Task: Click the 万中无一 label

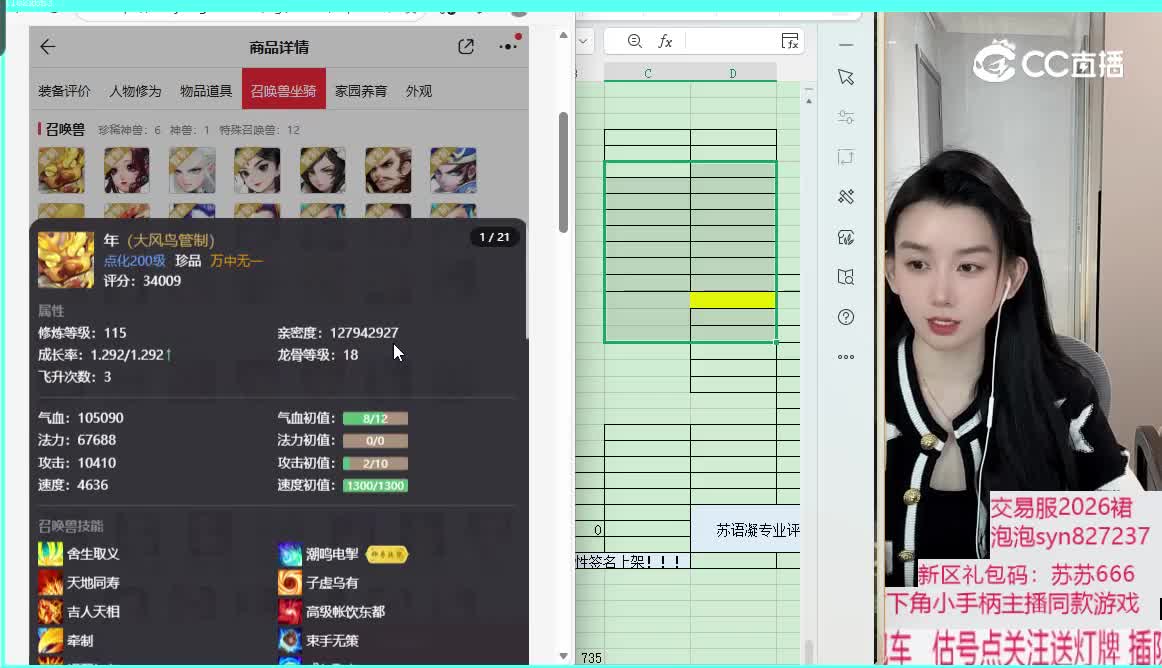Action: click(237, 261)
